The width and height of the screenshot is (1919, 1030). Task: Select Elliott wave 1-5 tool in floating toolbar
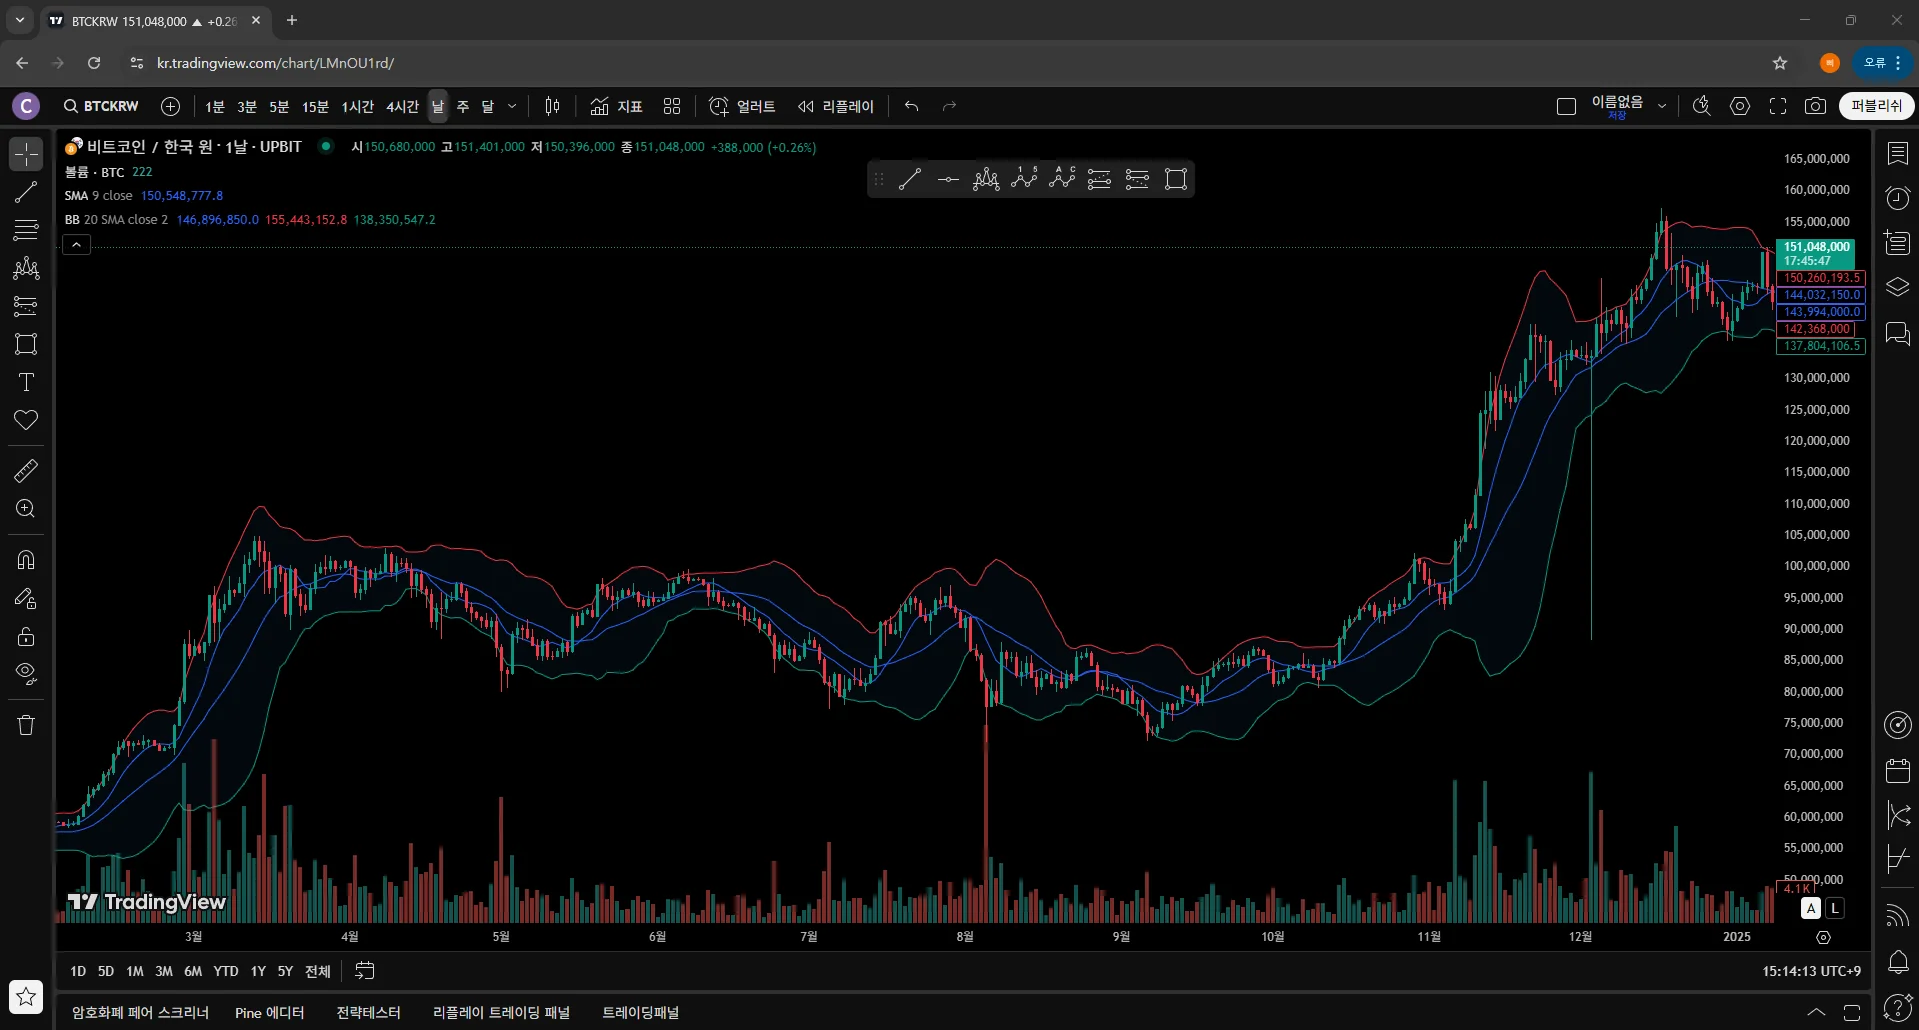(x=1024, y=179)
